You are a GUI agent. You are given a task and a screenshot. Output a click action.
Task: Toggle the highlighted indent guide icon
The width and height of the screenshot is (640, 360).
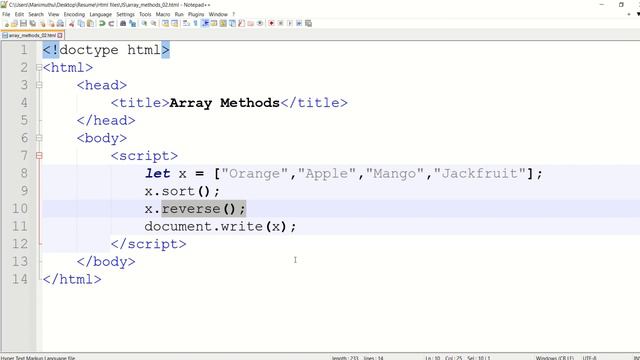click(204, 23)
